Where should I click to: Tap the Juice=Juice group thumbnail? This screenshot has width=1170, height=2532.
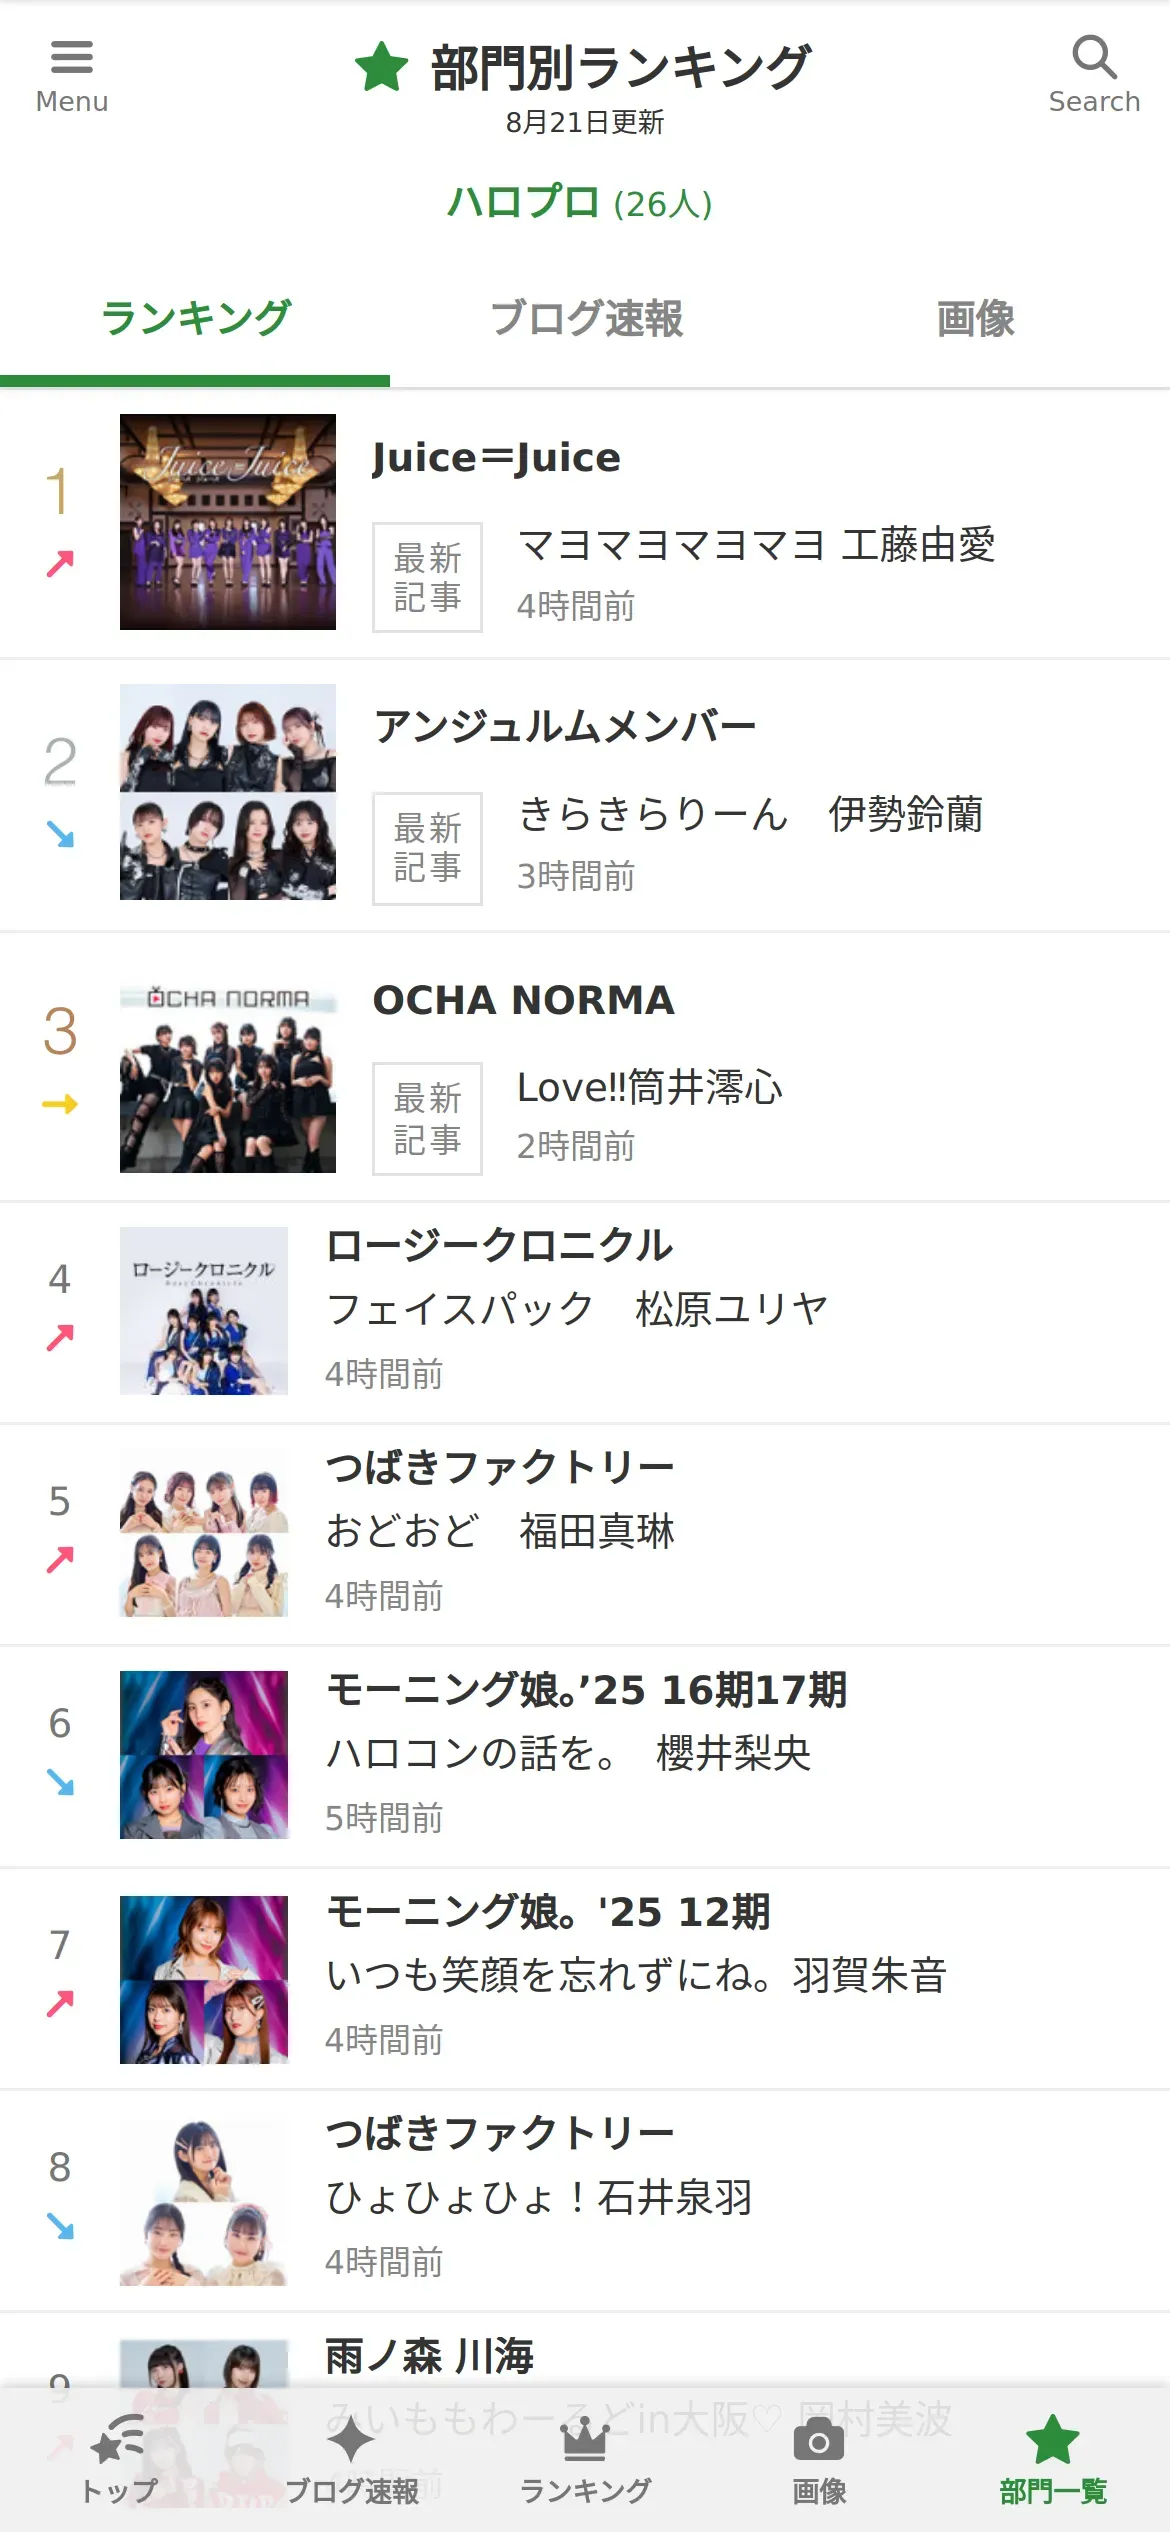pyautogui.click(x=228, y=522)
